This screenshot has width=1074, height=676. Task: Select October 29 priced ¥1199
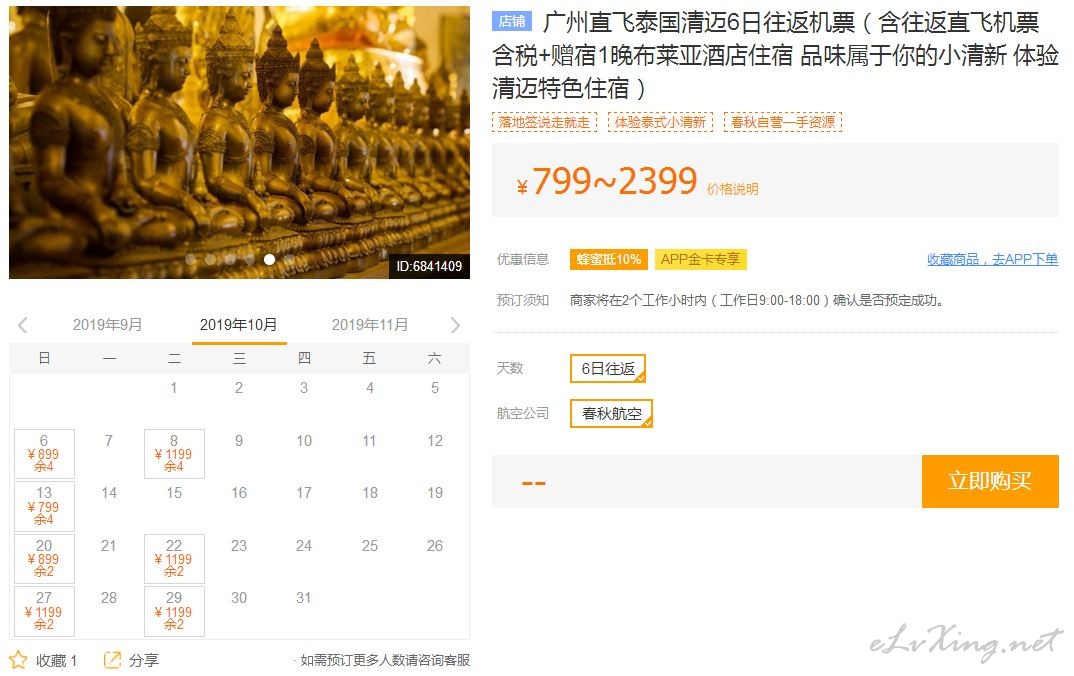pyautogui.click(x=174, y=611)
